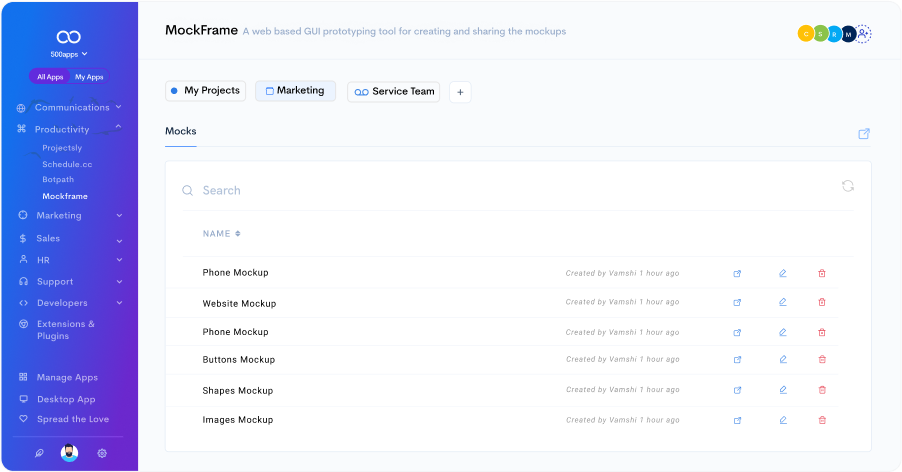Select the Marketing project tab
Image resolution: width=902 pixels, height=472 pixels.
click(x=295, y=91)
